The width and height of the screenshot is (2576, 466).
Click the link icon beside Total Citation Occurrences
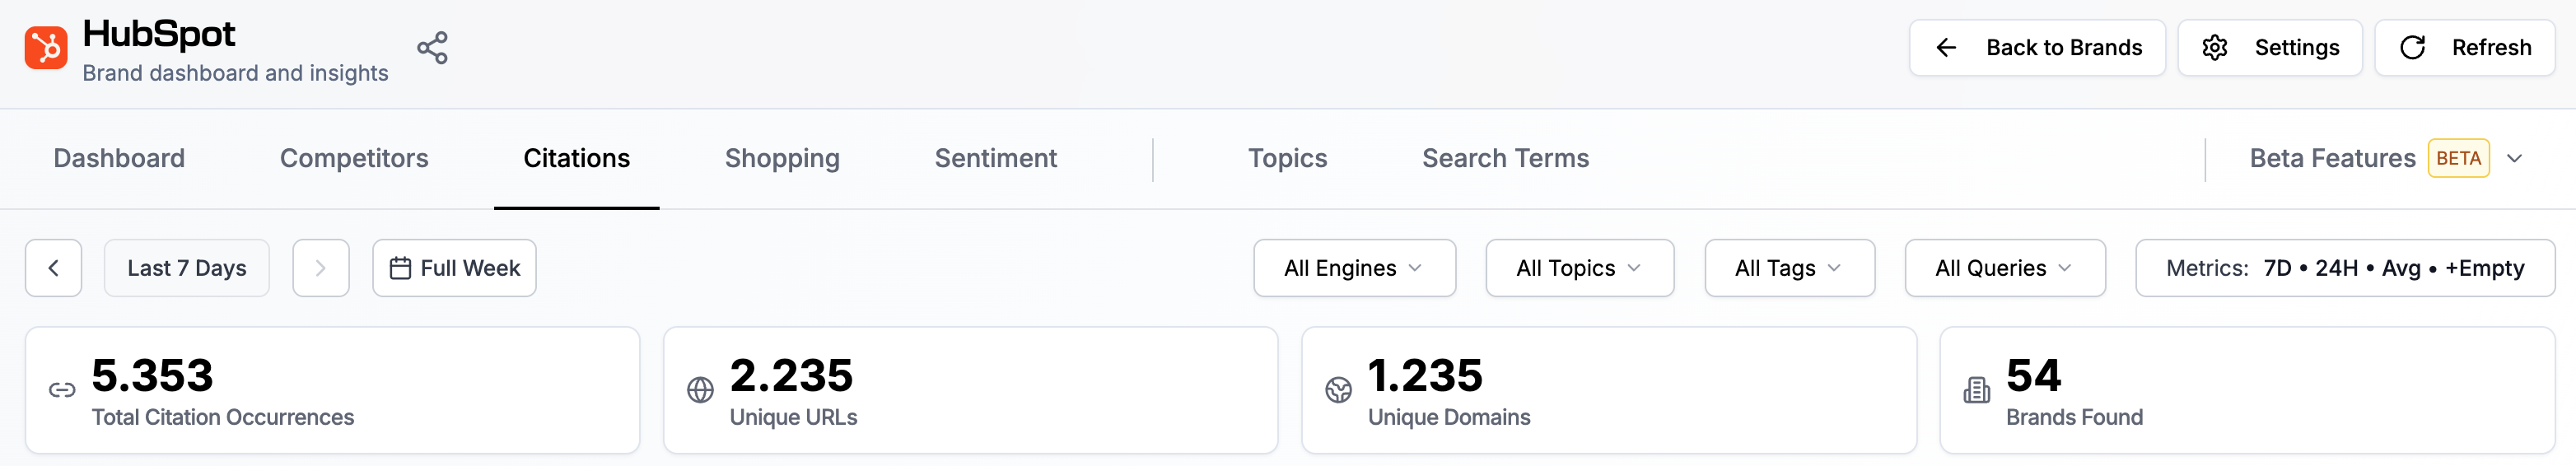(x=62, y=390)
